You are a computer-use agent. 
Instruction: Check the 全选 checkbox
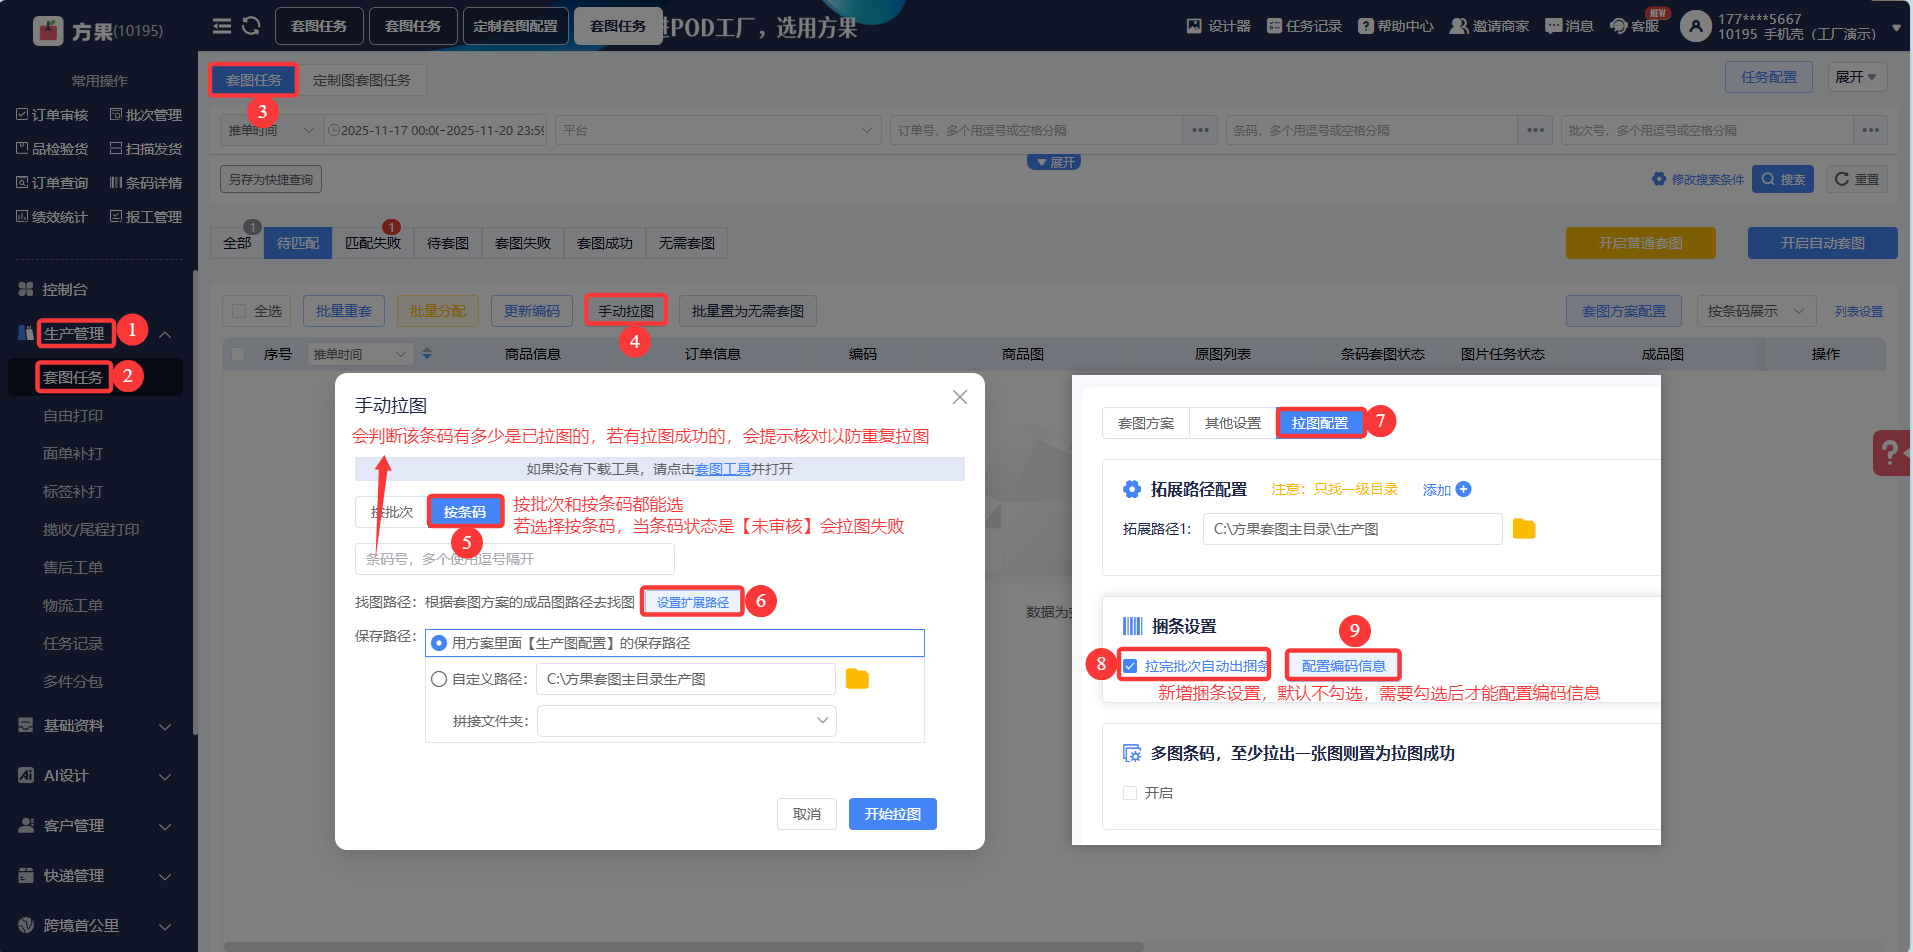[239, 311]
